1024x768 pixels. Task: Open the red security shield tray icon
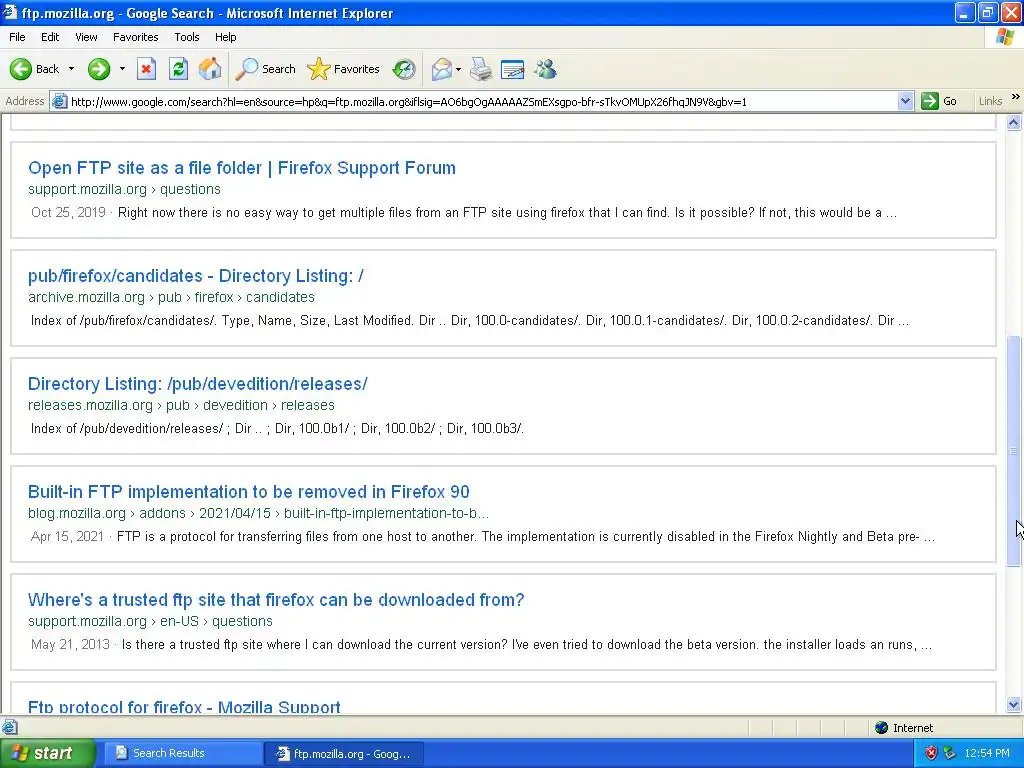tap(931, 753)
